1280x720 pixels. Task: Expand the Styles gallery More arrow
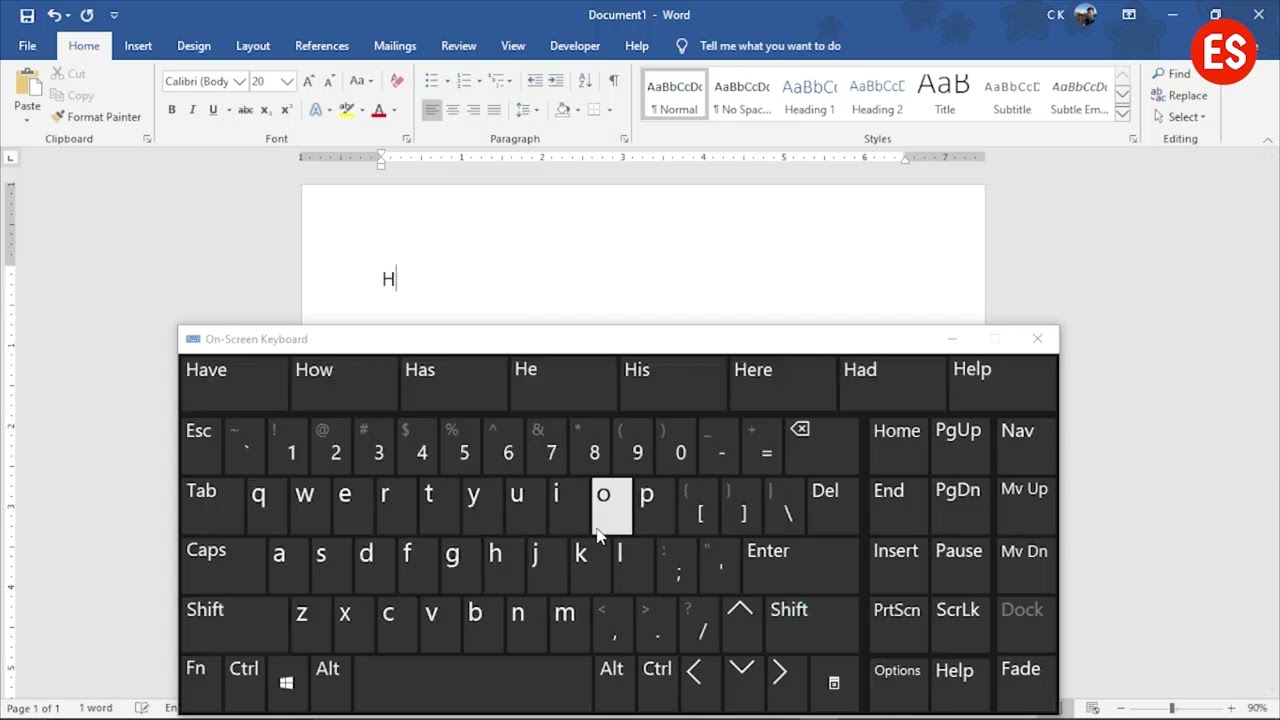pyautogui.click(x=1122, y=115)
